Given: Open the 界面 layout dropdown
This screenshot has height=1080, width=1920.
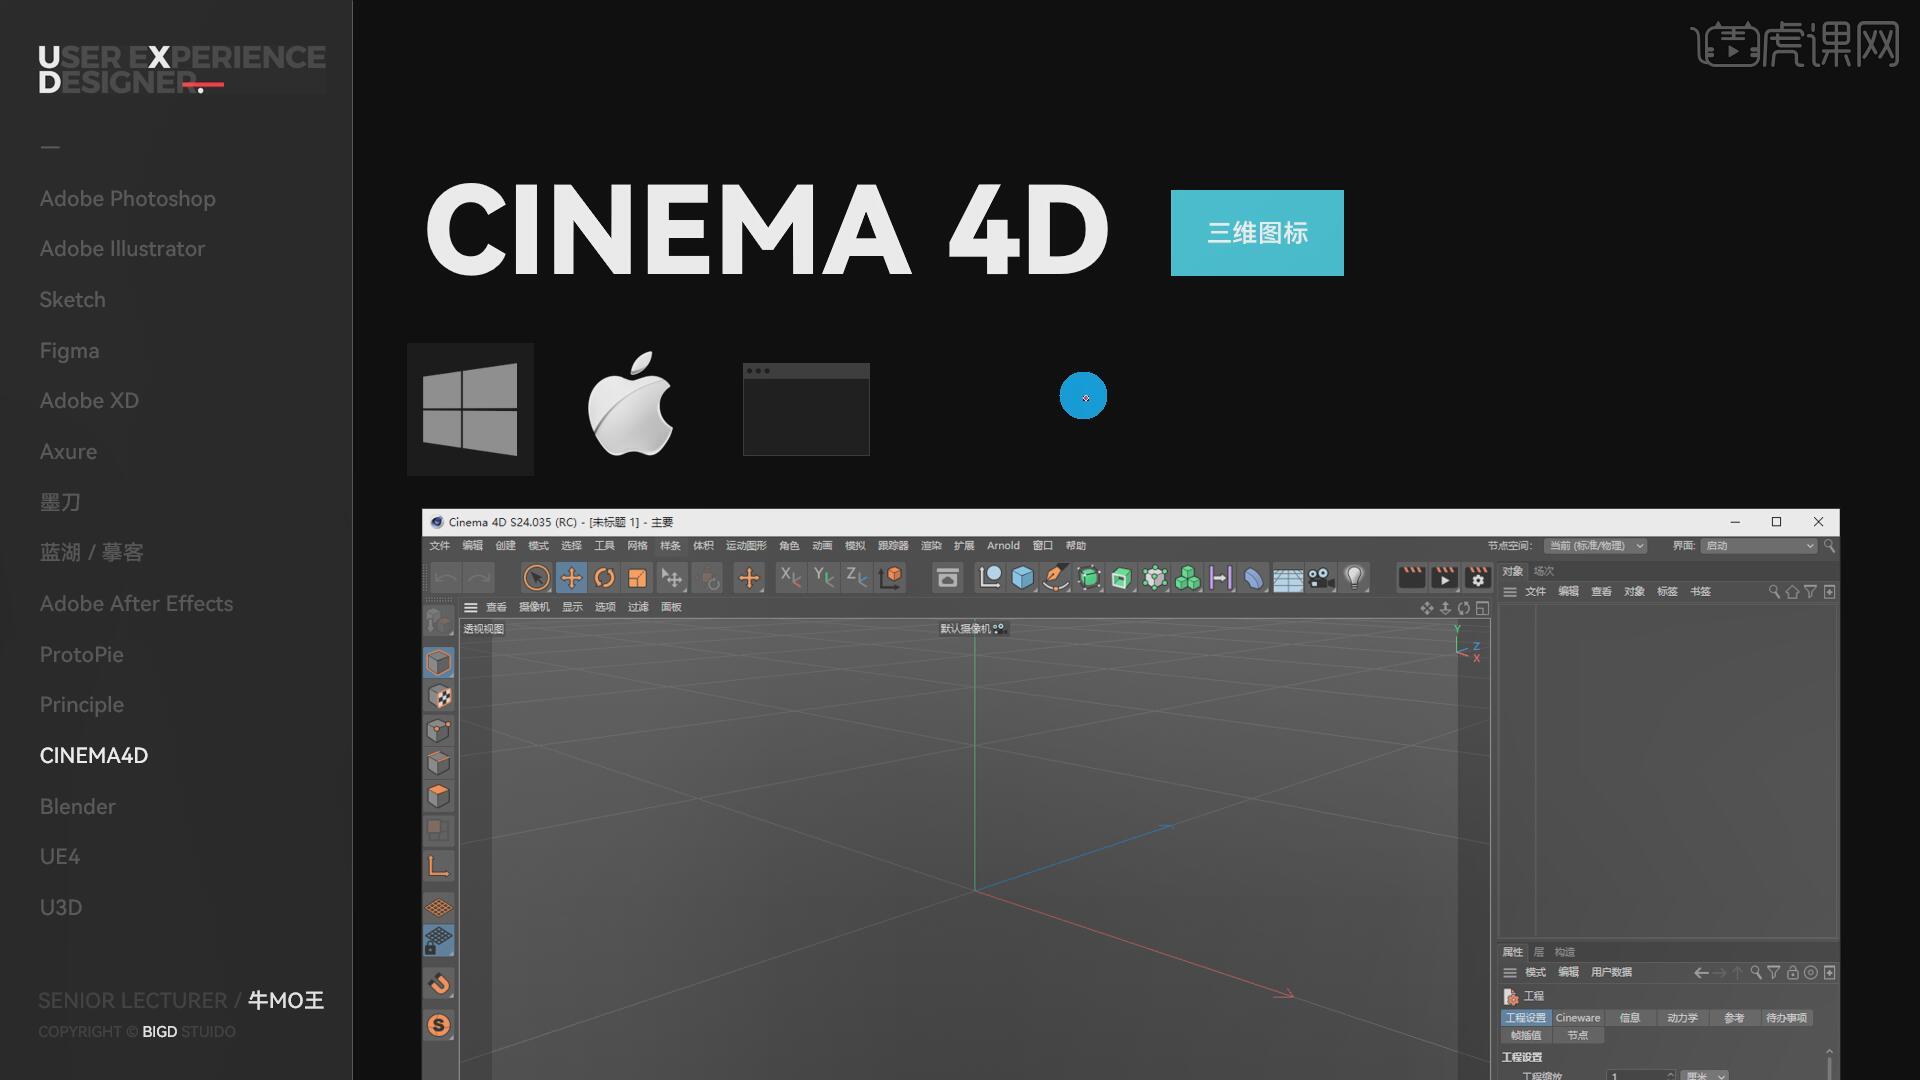Looking at the screenshot, I should 1760,546.
